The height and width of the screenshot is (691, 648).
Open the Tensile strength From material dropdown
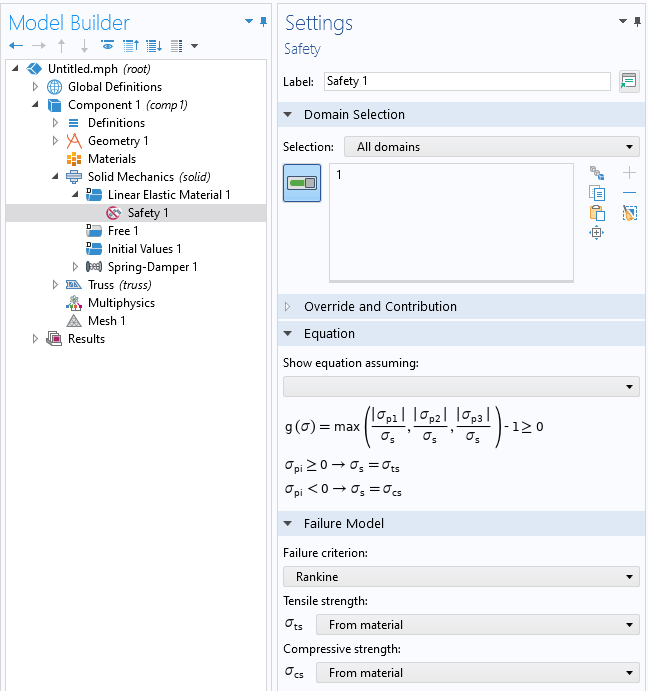coord(477,625)
